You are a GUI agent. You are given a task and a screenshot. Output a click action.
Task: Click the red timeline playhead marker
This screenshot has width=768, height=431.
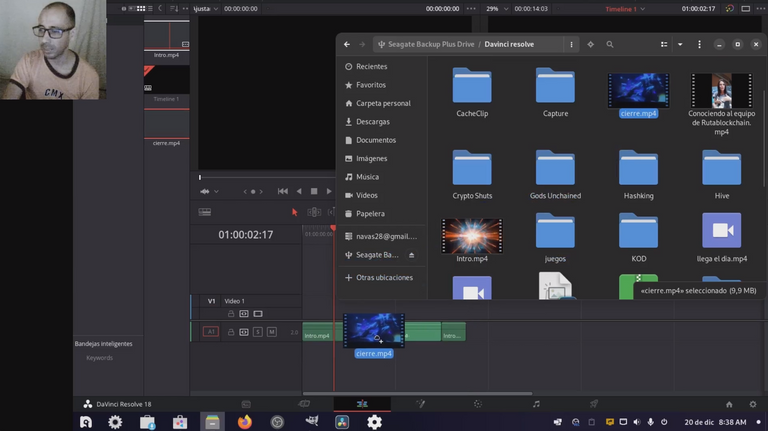pos(334,228)
